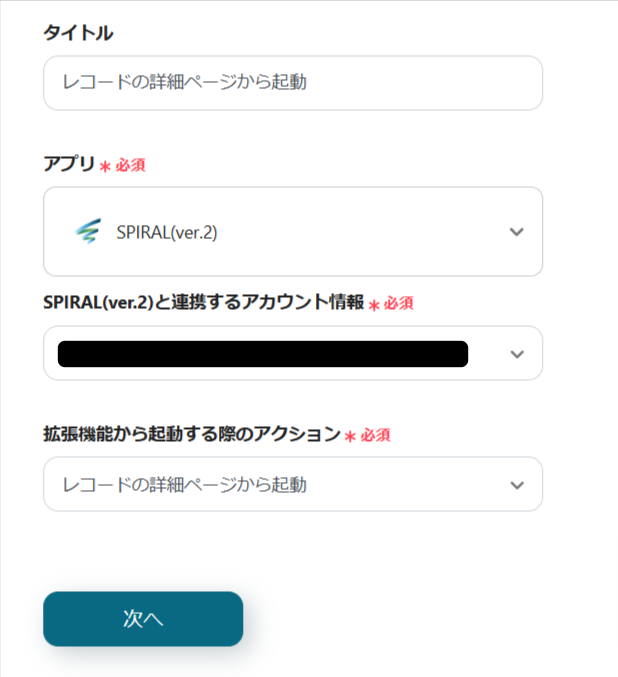Click red asterisk after アカウント情報 label

tap(374, 305)
